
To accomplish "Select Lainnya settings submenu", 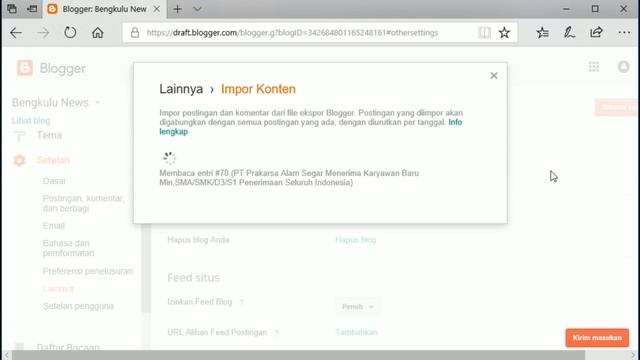I will [x=58, y=289].
